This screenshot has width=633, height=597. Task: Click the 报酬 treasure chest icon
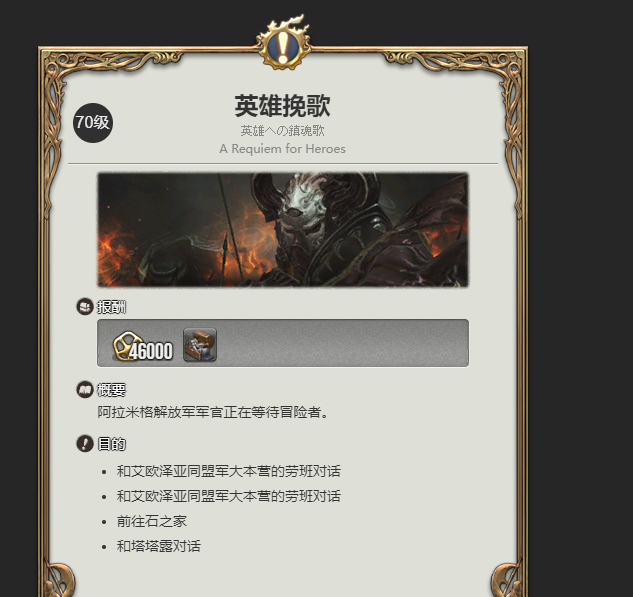point(85,306)
